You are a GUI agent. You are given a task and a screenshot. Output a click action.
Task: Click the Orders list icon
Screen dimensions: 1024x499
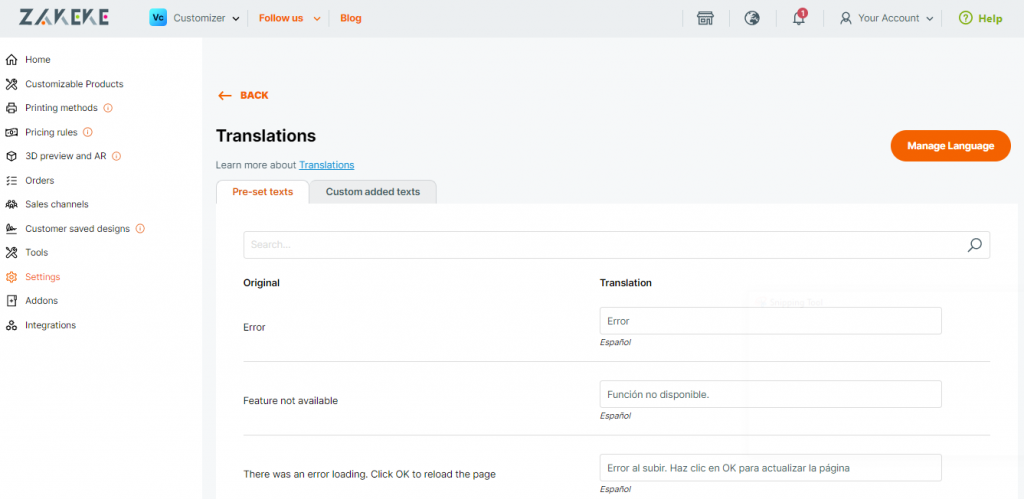11,180
